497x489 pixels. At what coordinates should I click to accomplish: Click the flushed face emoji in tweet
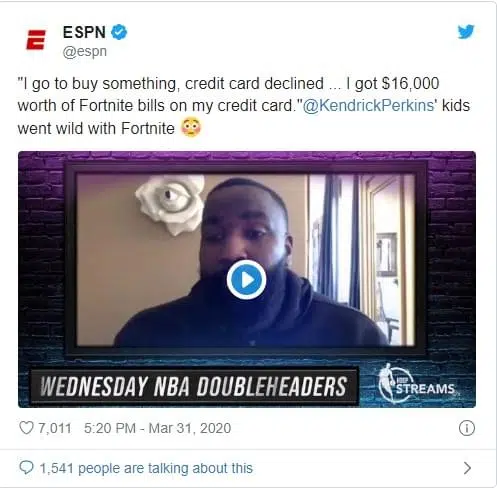[191, 127]
